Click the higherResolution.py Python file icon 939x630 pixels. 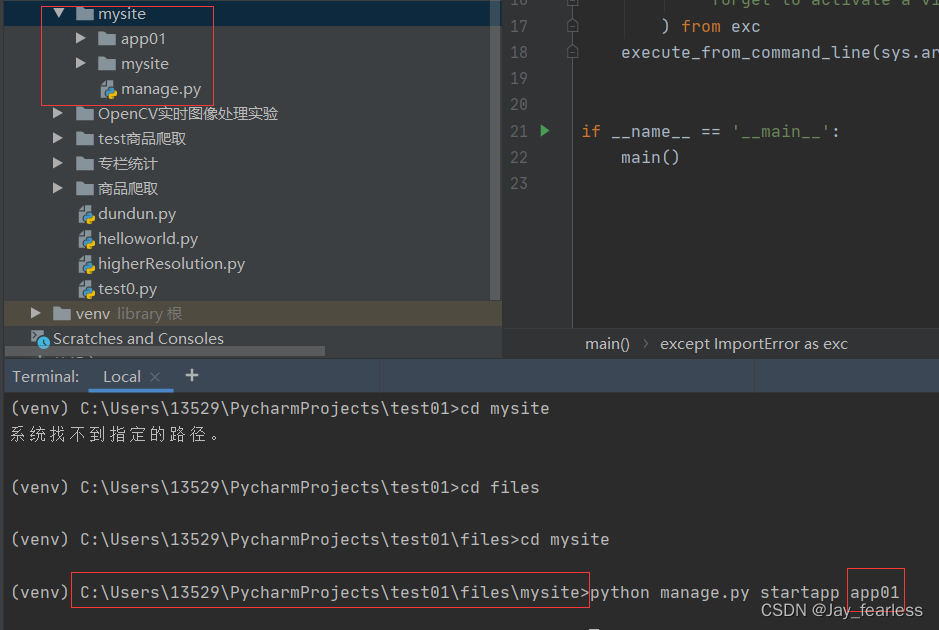(87, 264)
